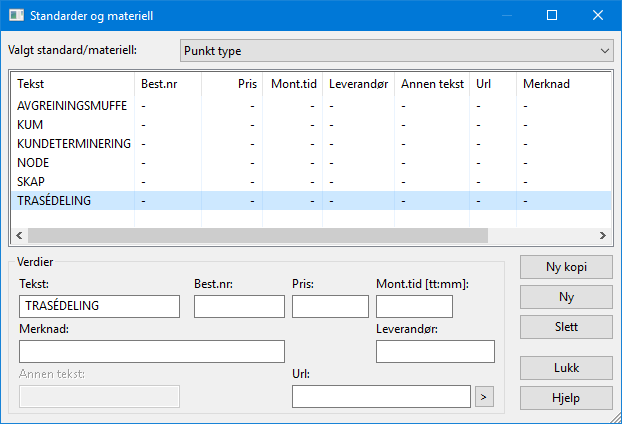Delete the entry with Slett button
622x424 pixels.
[x=566, y=327]
